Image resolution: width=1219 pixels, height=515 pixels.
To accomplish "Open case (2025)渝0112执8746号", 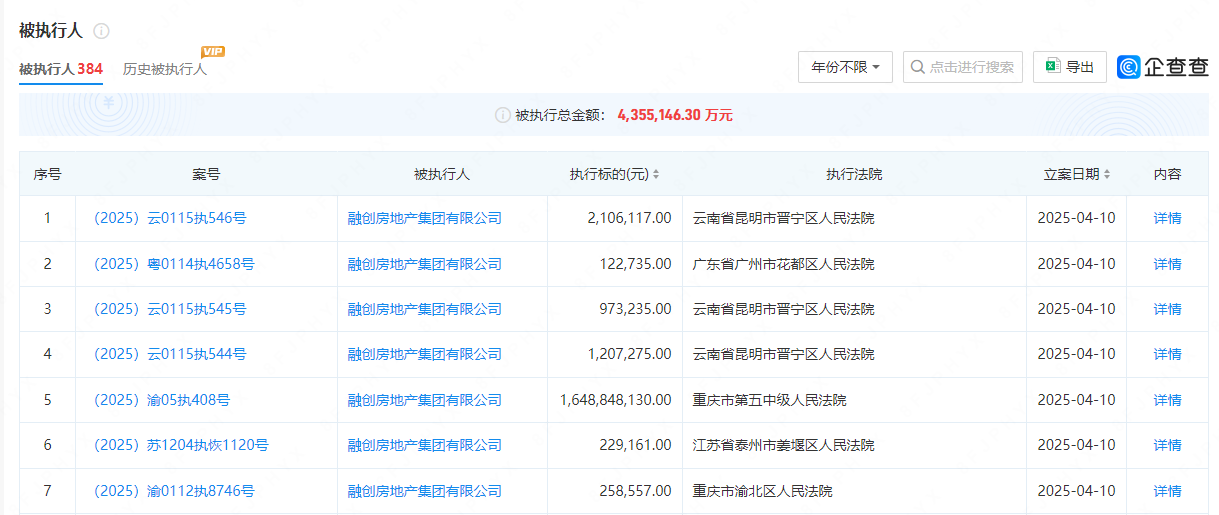I will coord(174,491).
